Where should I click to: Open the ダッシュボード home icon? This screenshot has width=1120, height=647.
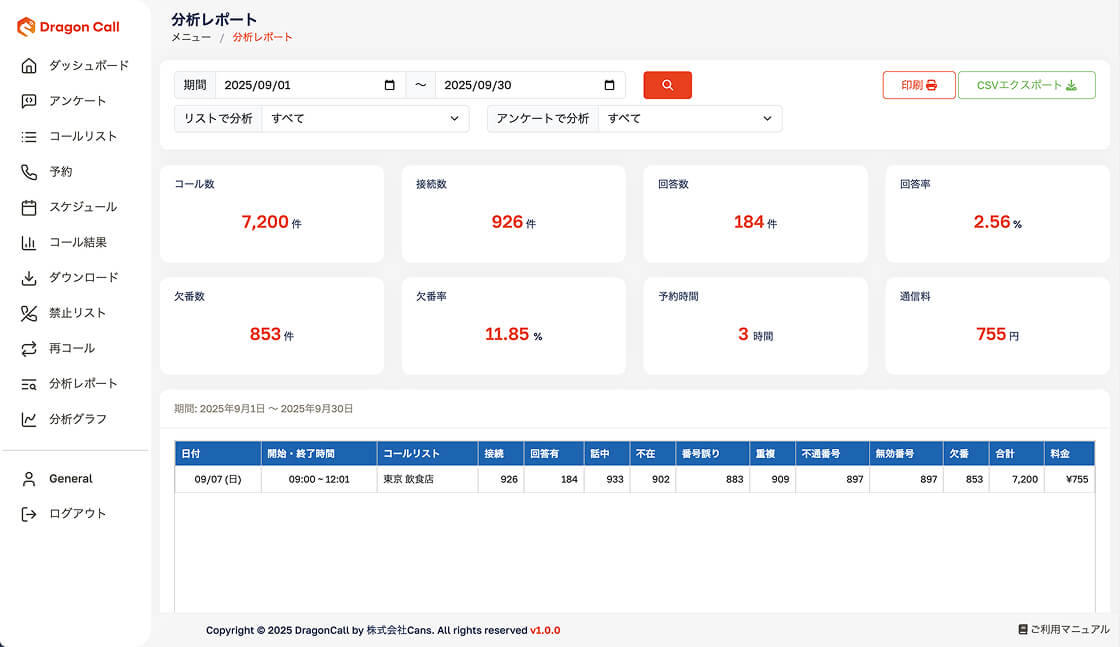29,66
